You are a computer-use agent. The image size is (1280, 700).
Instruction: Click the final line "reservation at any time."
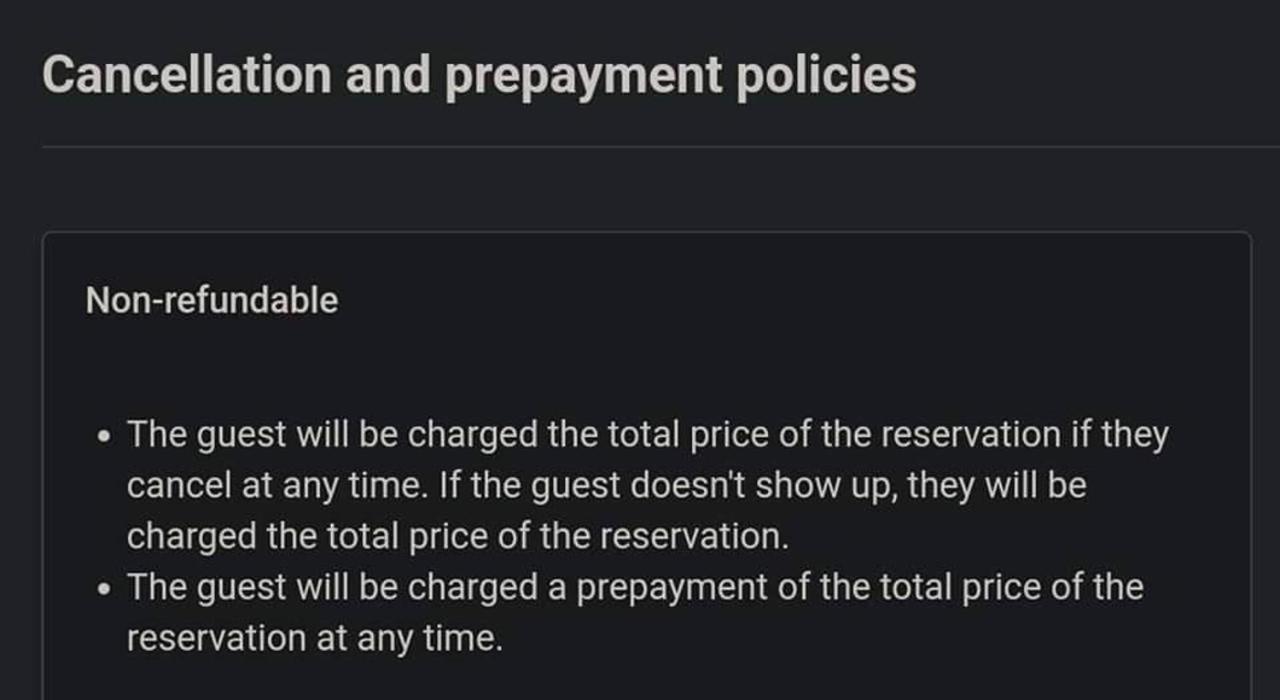314,638
